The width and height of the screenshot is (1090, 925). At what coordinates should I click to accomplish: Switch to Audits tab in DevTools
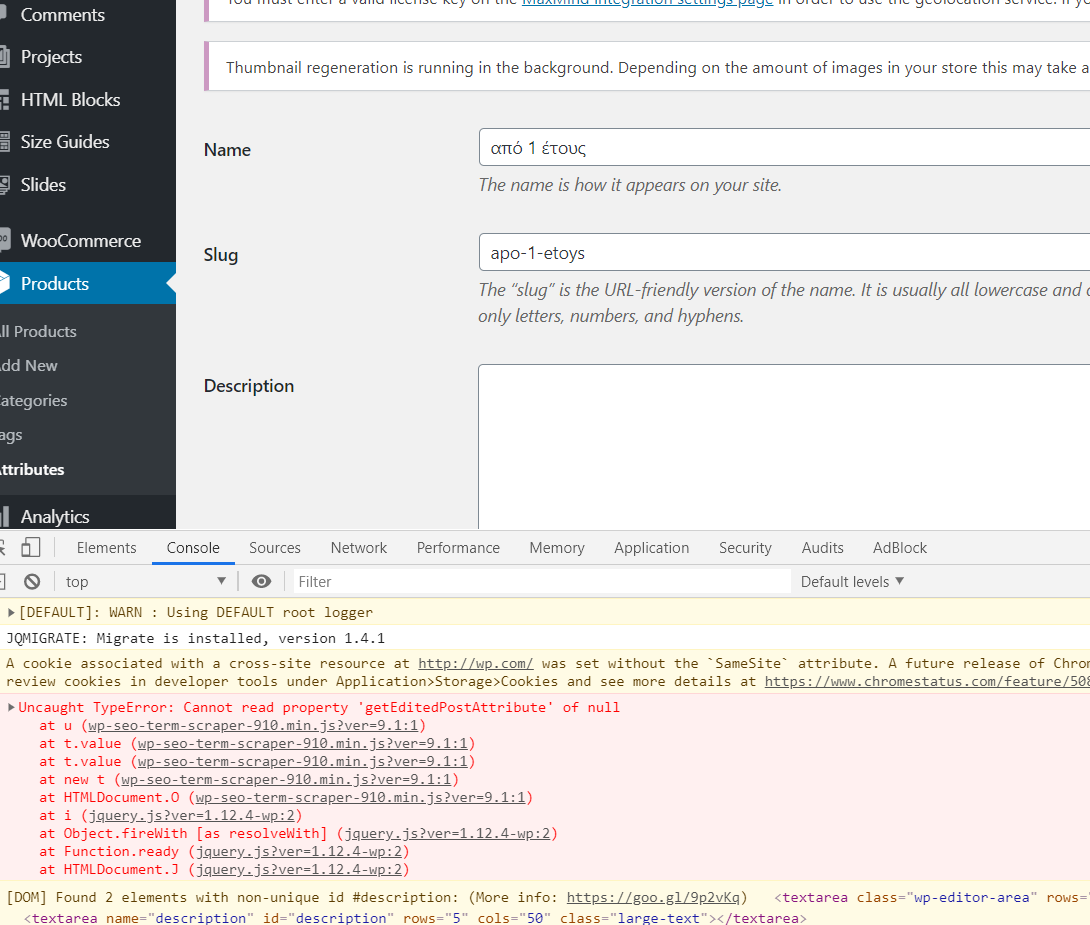pyautogui.click(x=822, y=548)
